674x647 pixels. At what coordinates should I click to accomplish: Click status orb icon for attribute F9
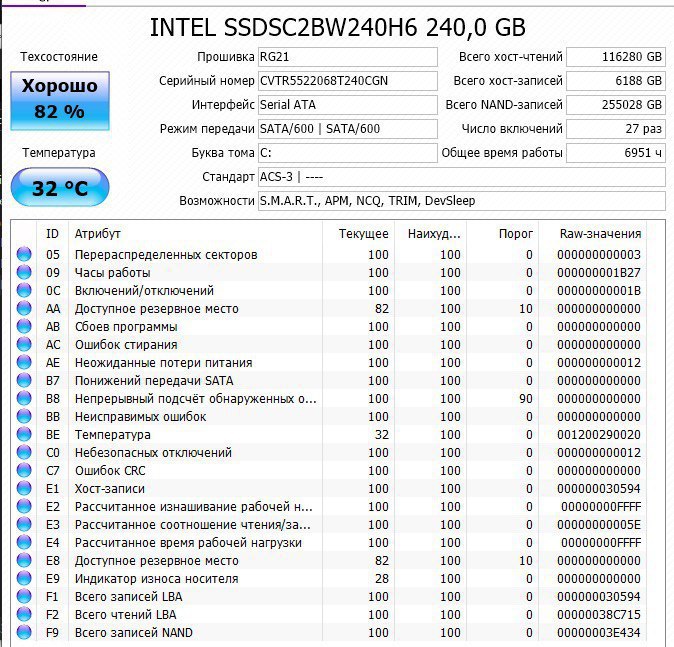point(24,632)
